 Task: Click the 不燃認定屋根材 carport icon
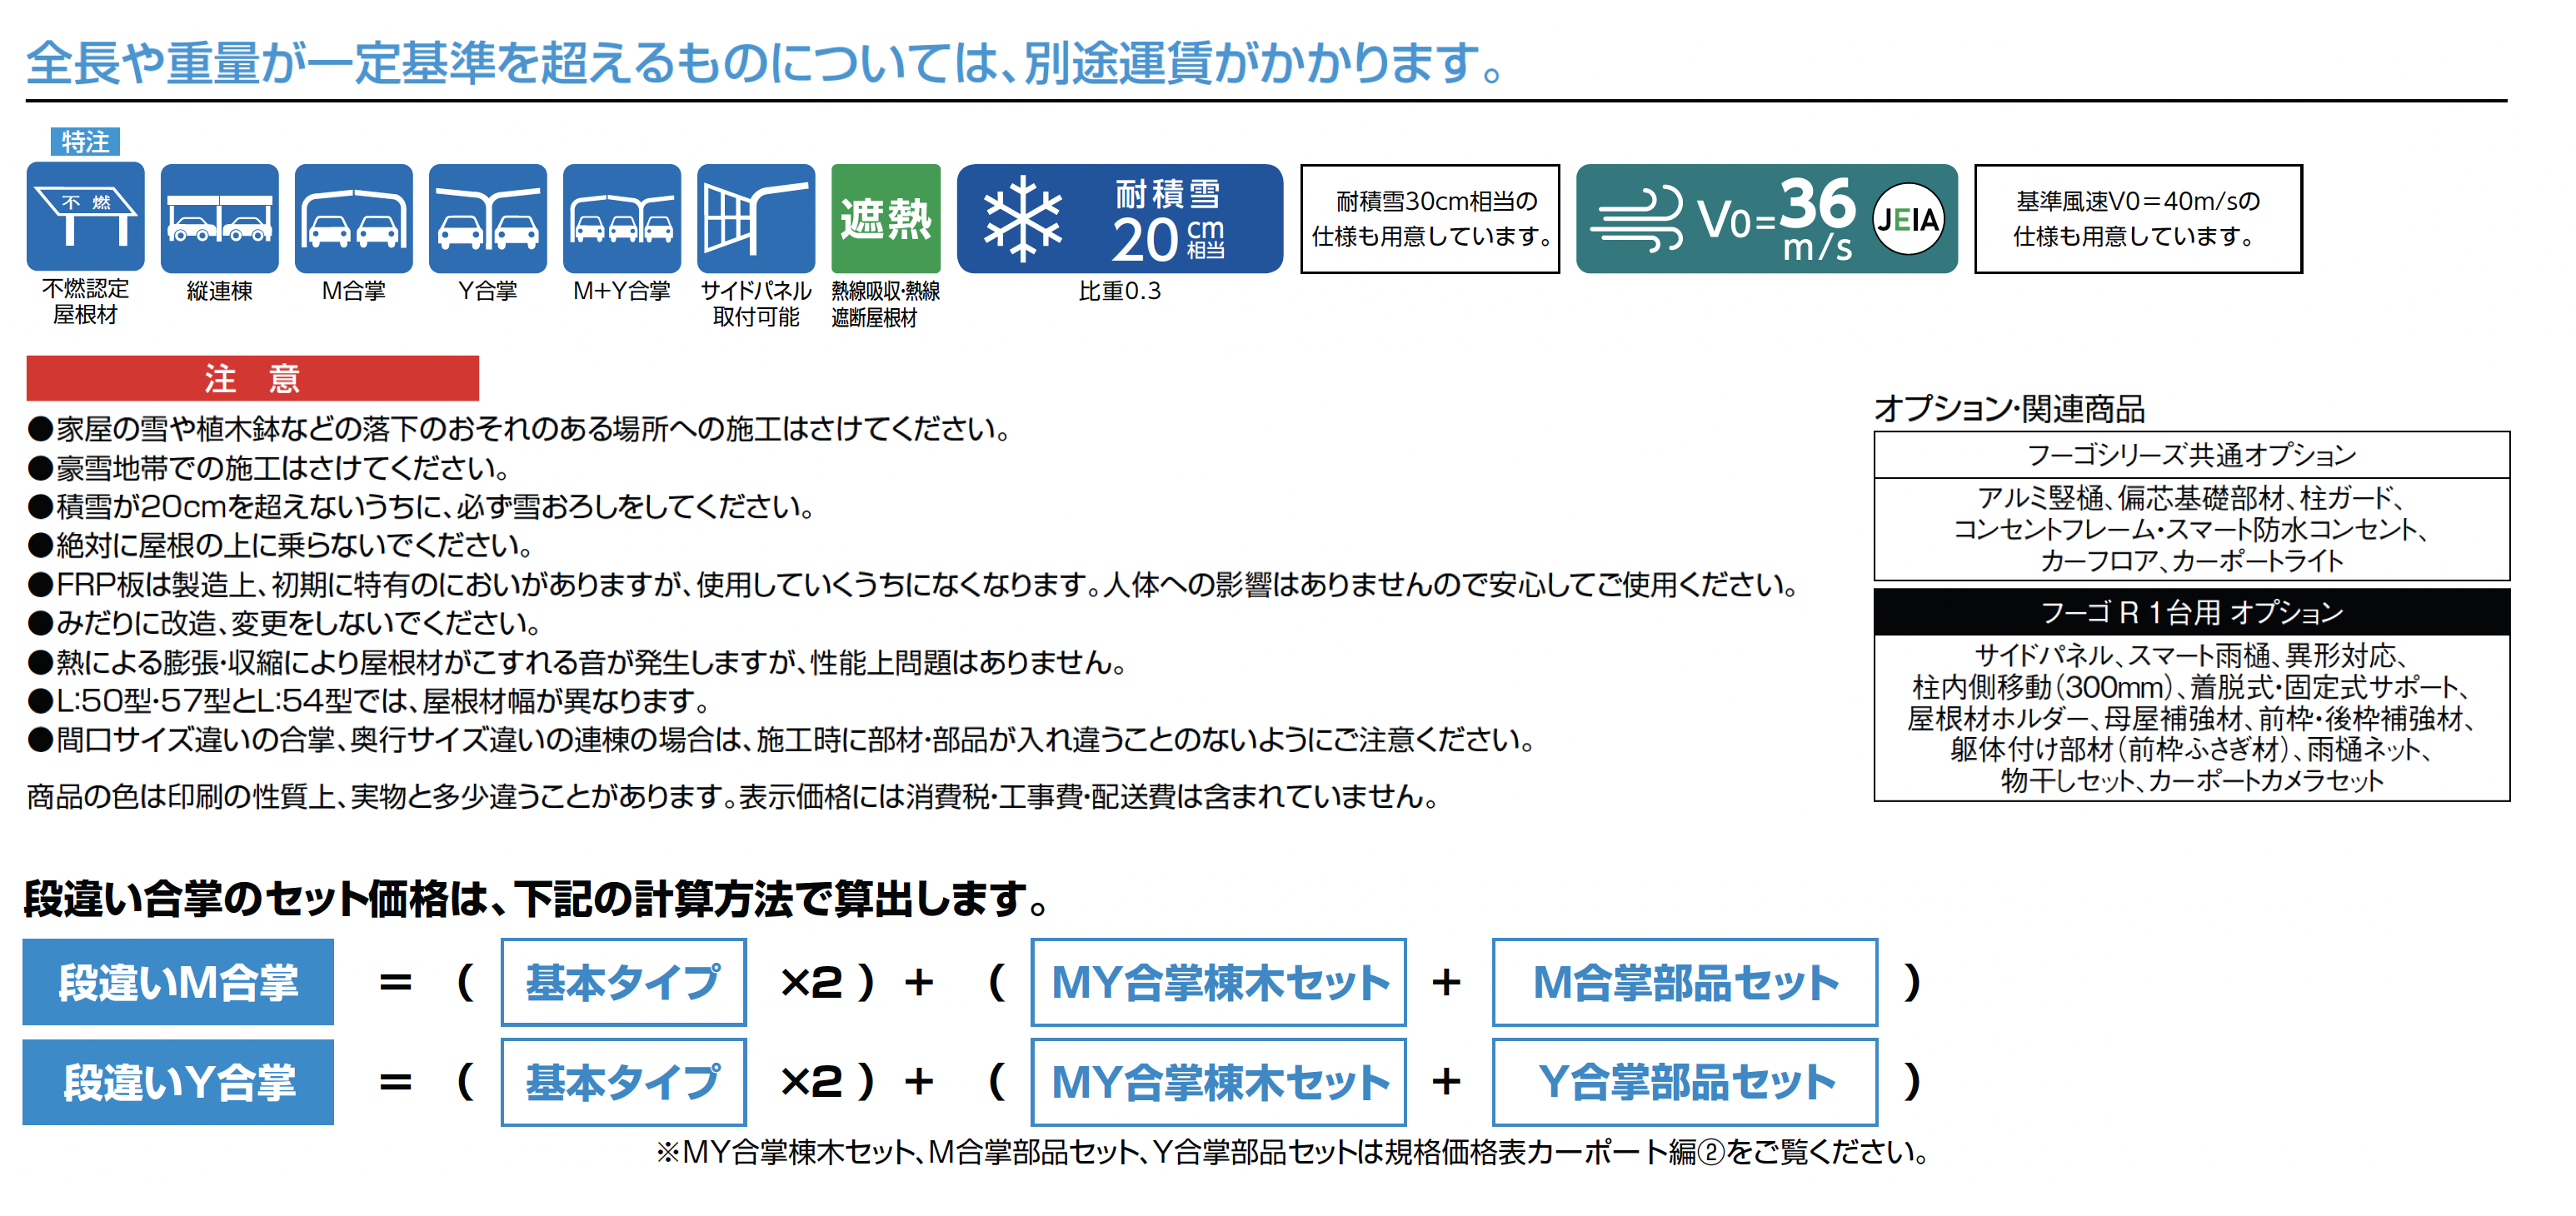(85, 217)
